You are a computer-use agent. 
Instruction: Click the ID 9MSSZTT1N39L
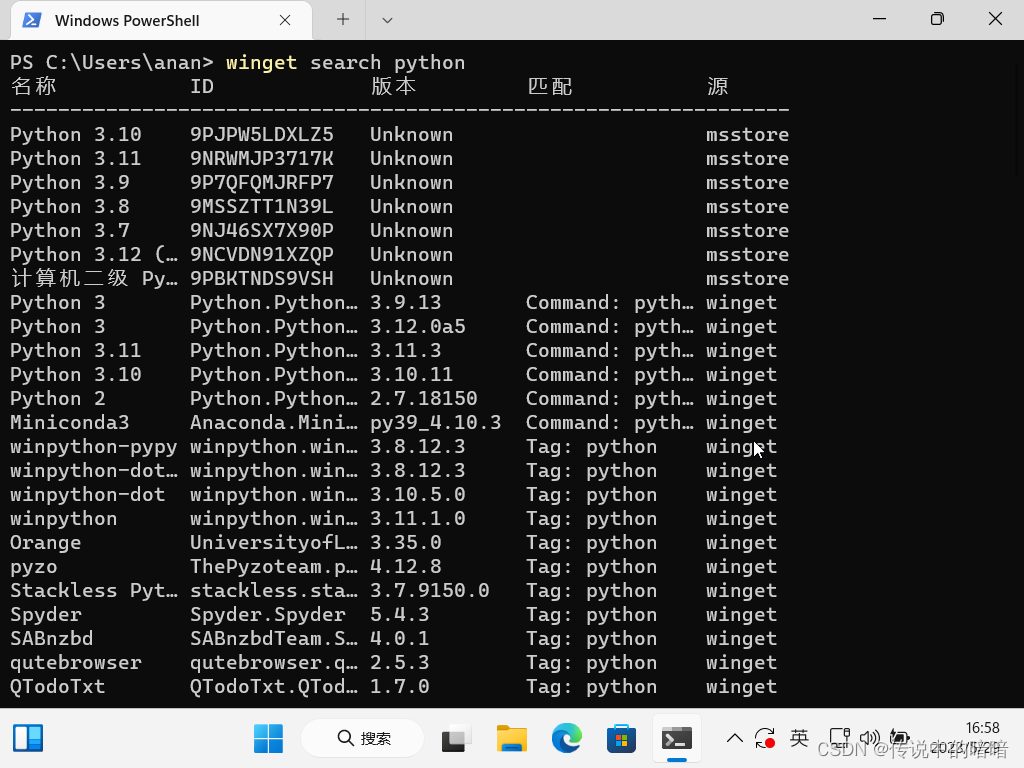click(x=261, y=207)
